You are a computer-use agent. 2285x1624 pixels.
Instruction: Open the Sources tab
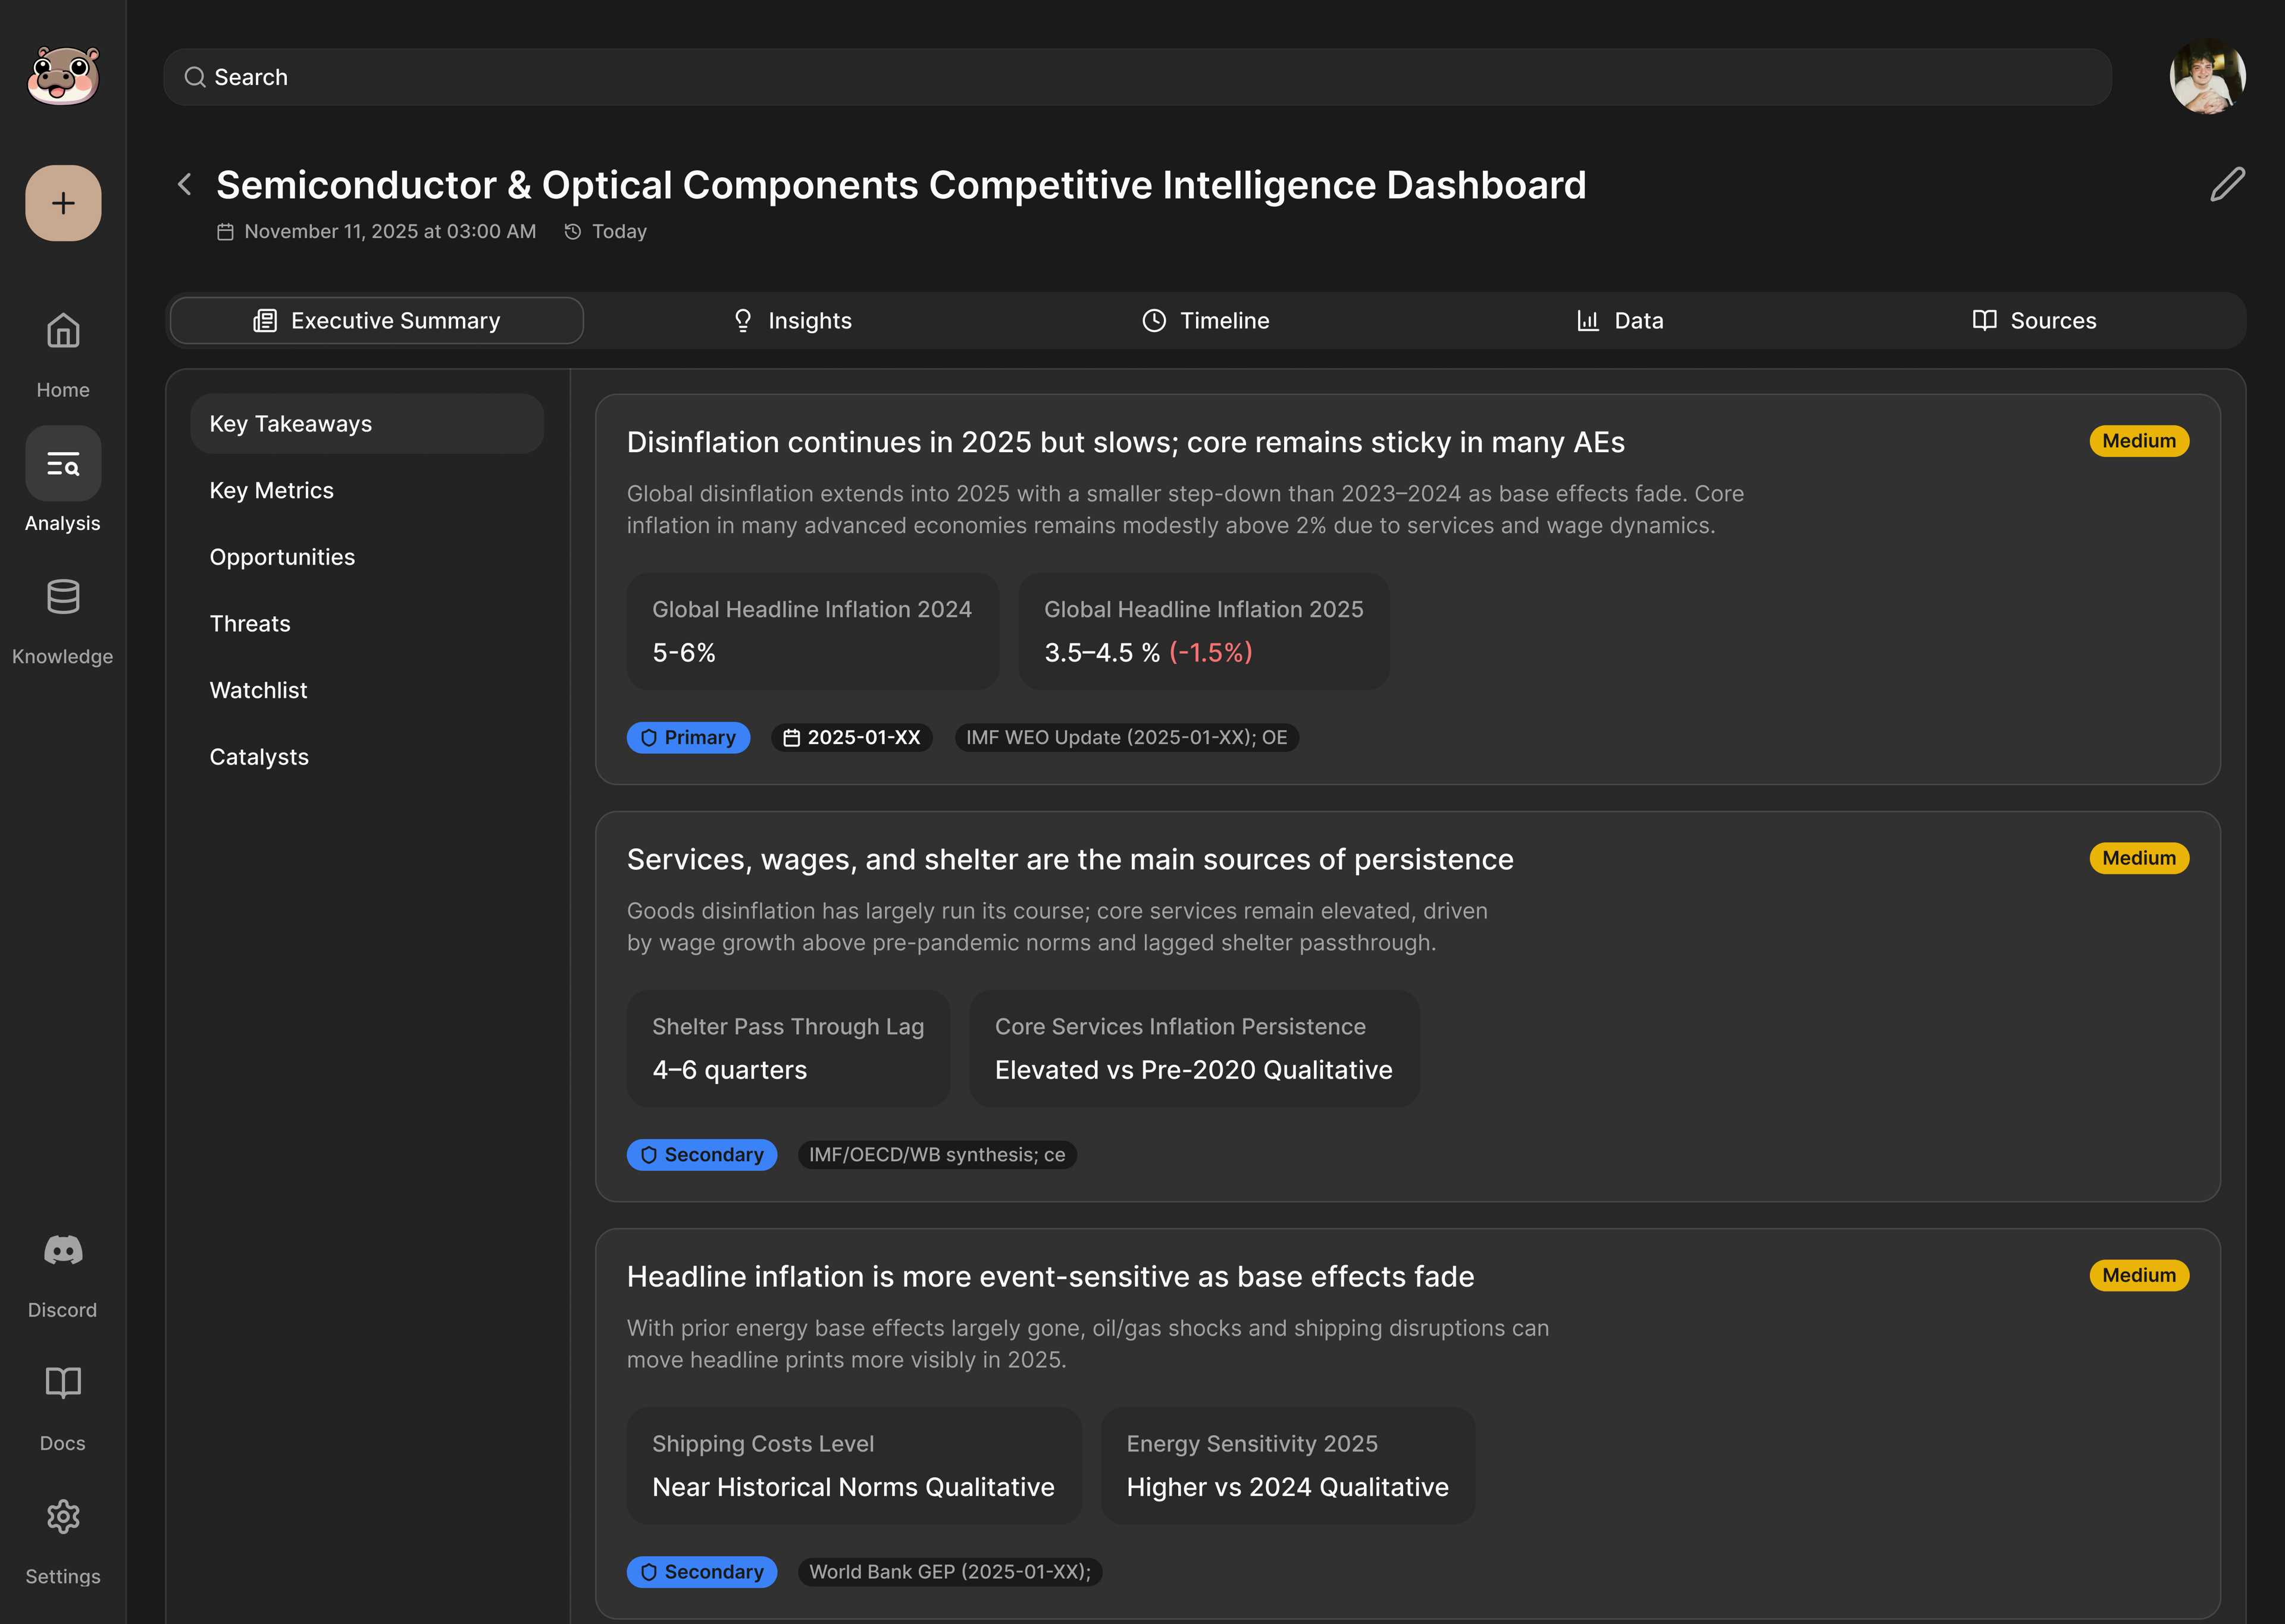pos(2034,321)
